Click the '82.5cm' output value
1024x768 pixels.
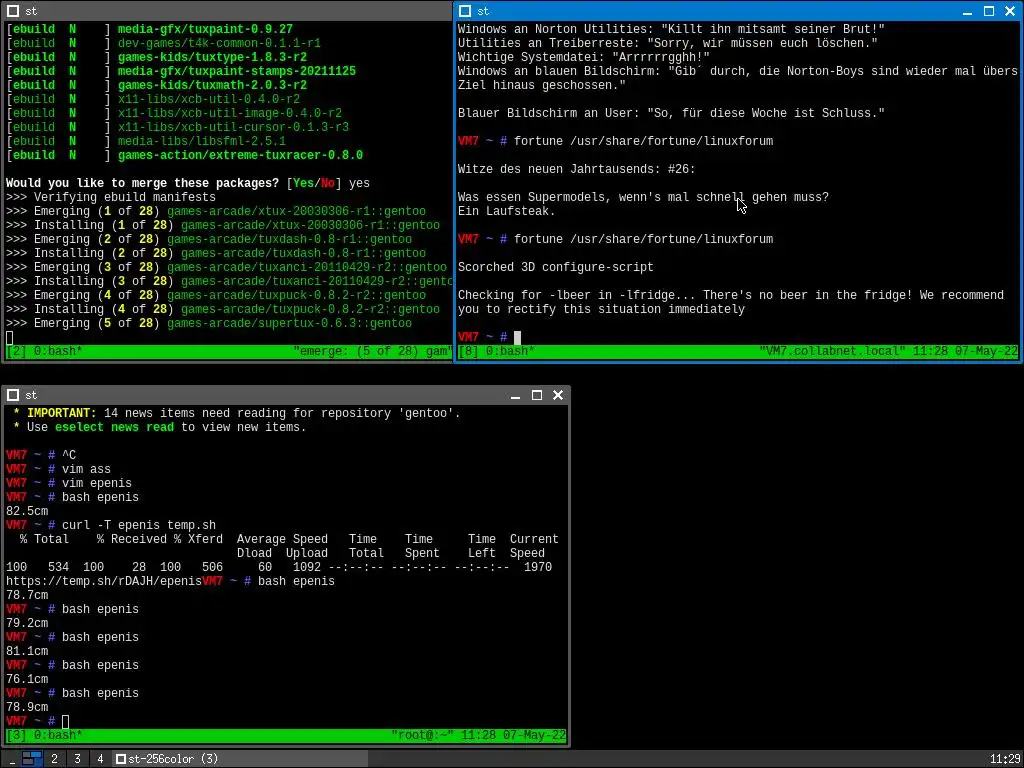click(27, 511)
